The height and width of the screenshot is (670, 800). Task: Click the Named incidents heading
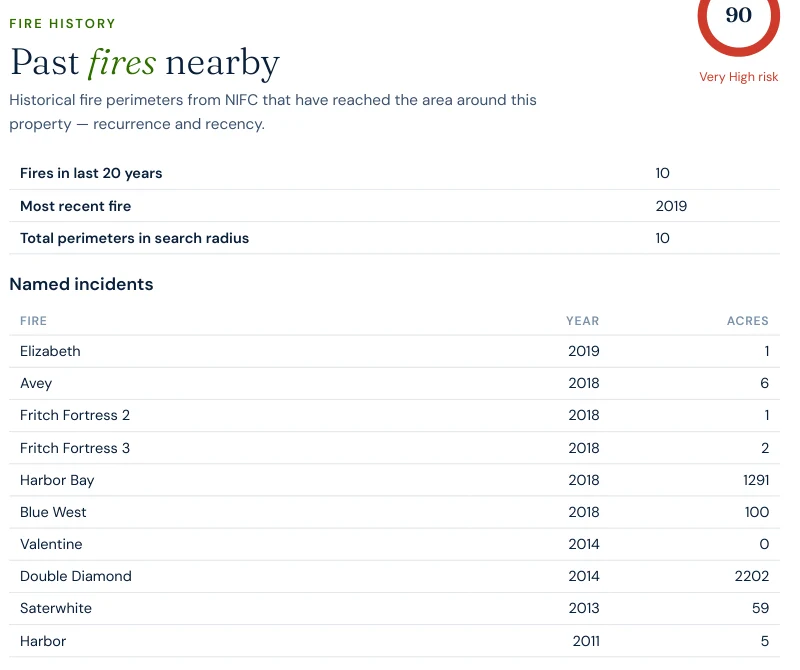click(x=81, y=284)
